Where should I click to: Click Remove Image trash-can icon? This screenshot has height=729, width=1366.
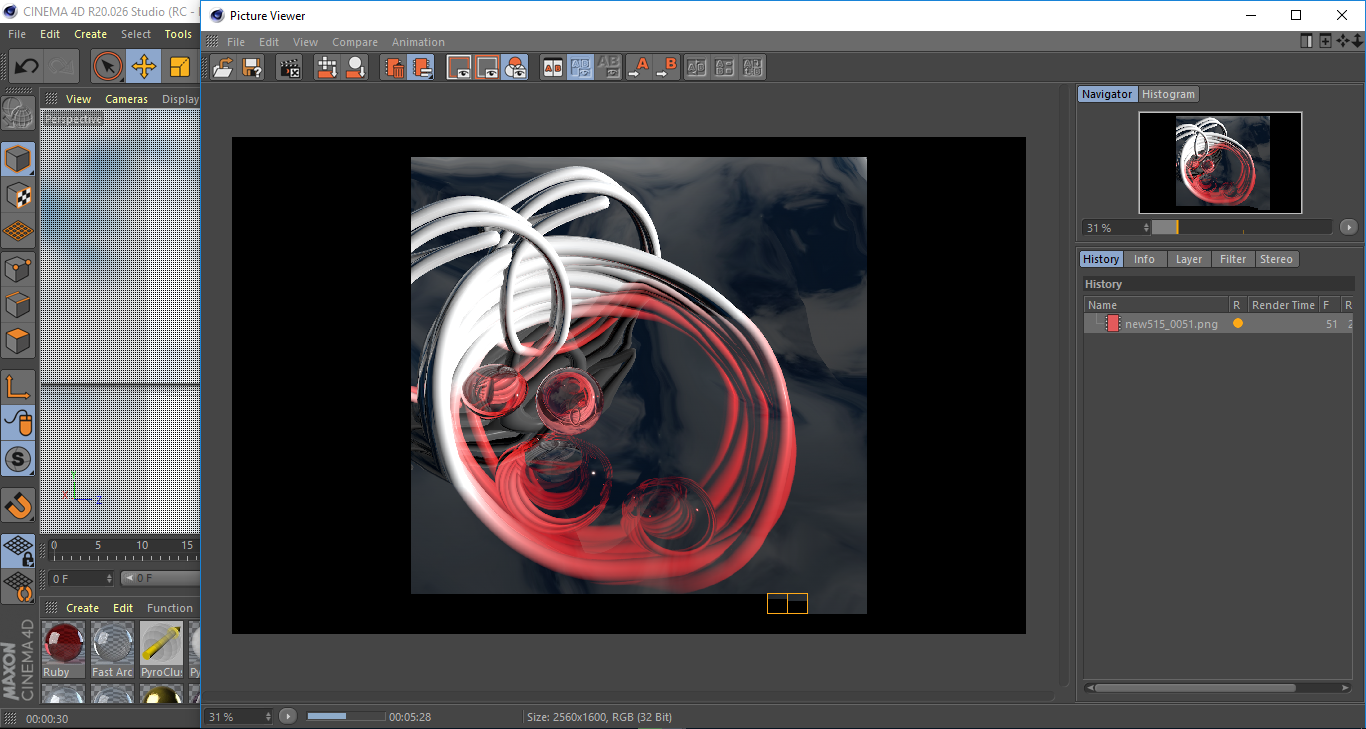click(394, 68)
